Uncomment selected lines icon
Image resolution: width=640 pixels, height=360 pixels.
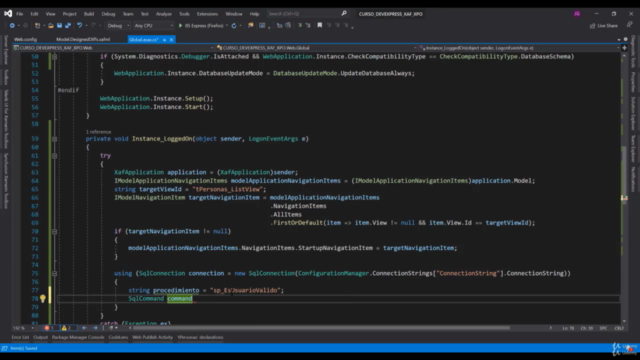[308, 25]
